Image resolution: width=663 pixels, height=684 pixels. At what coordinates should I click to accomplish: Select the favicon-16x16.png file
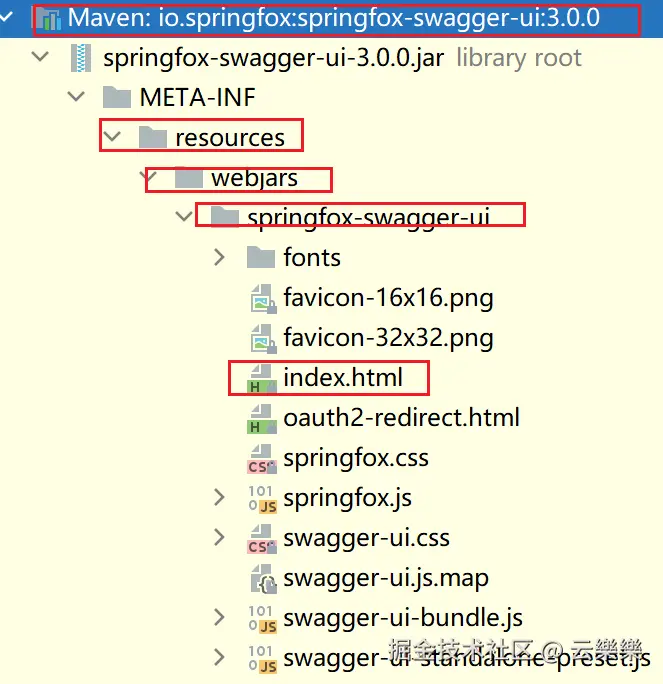tap(388, 298)
